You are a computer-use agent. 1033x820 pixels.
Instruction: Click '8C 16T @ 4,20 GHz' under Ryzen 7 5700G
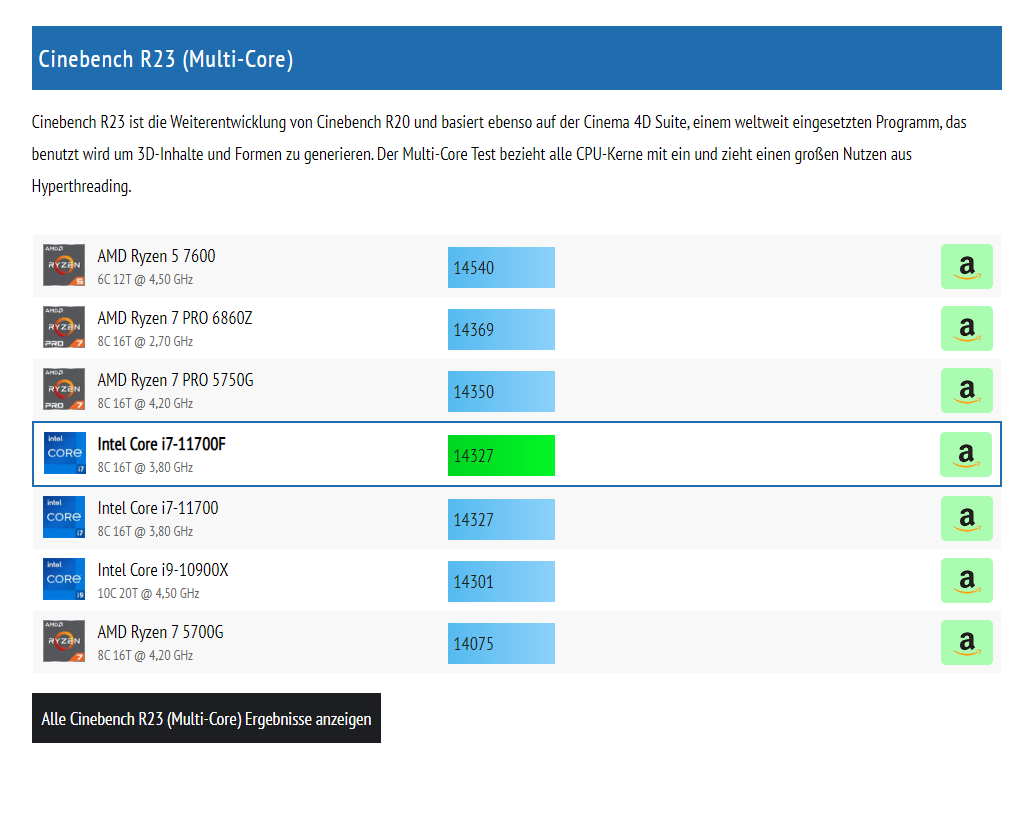pyautogui.click(x=145, y=655)
